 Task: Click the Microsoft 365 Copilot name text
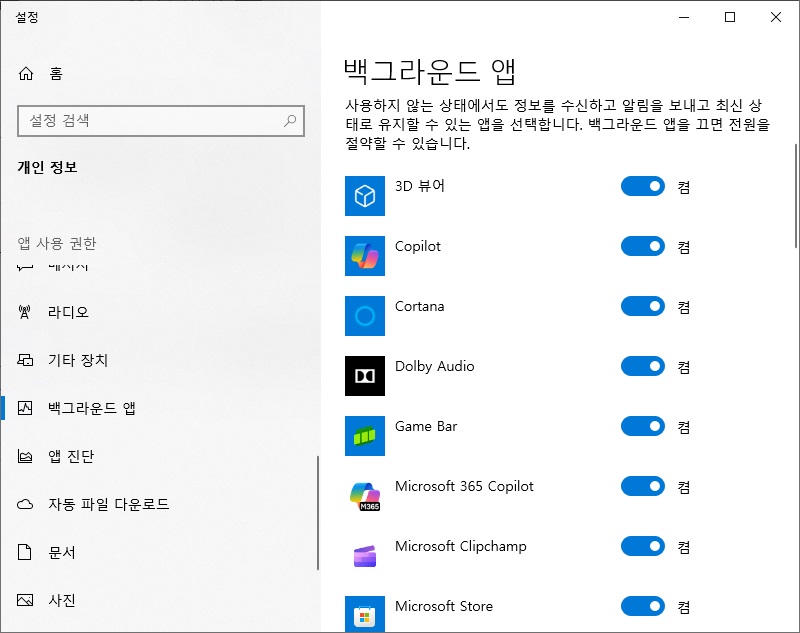(x=464, y=486)
